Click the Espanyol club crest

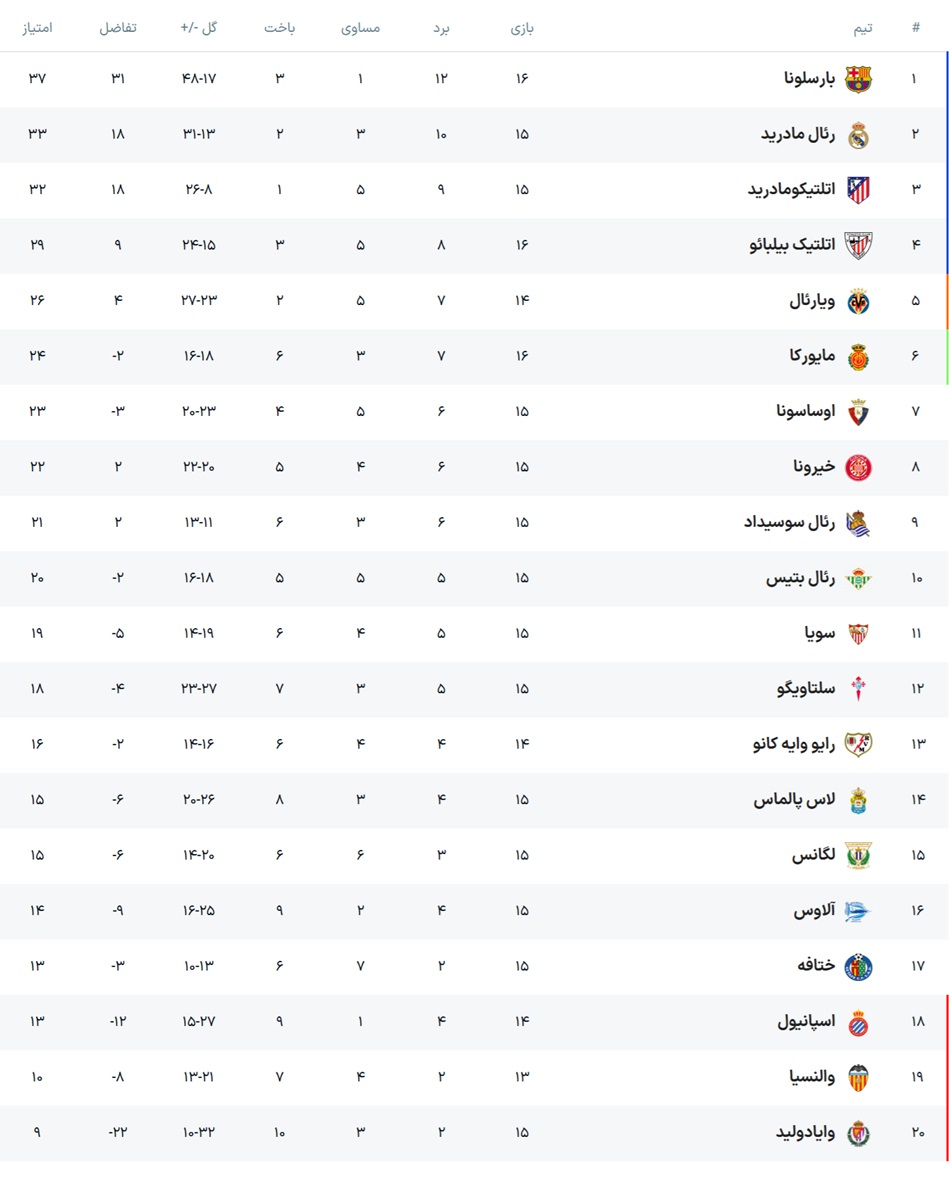pyautogui.click(x=858, y=1022)
